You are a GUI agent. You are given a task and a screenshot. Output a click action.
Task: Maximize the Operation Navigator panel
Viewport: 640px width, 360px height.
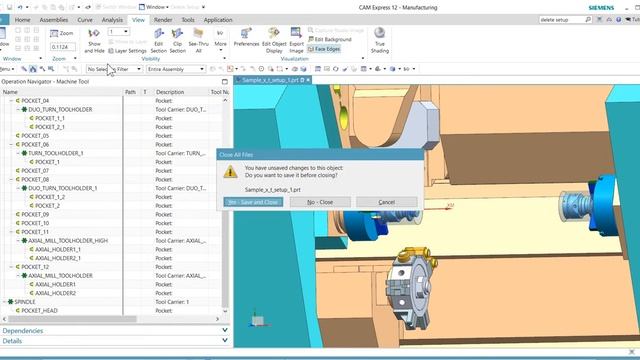224,82
